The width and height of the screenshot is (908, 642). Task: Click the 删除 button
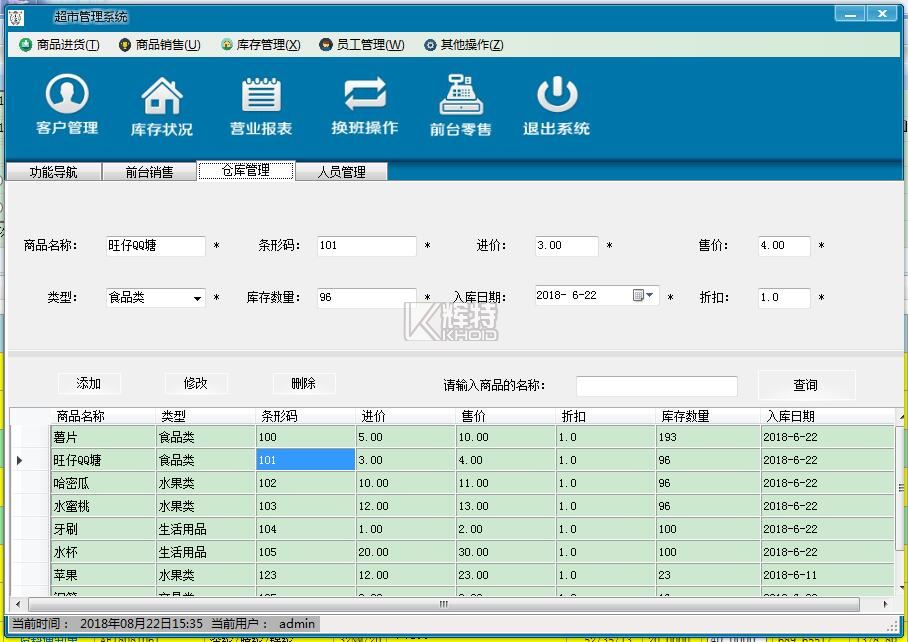point(303,384)
